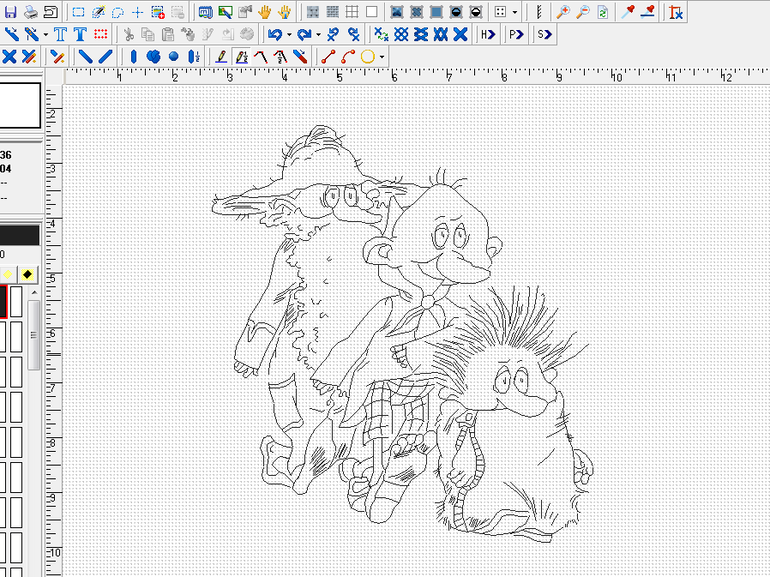Click the H> toolbar button
This screenshot has height=577, width=770.
tap(487, 34)
